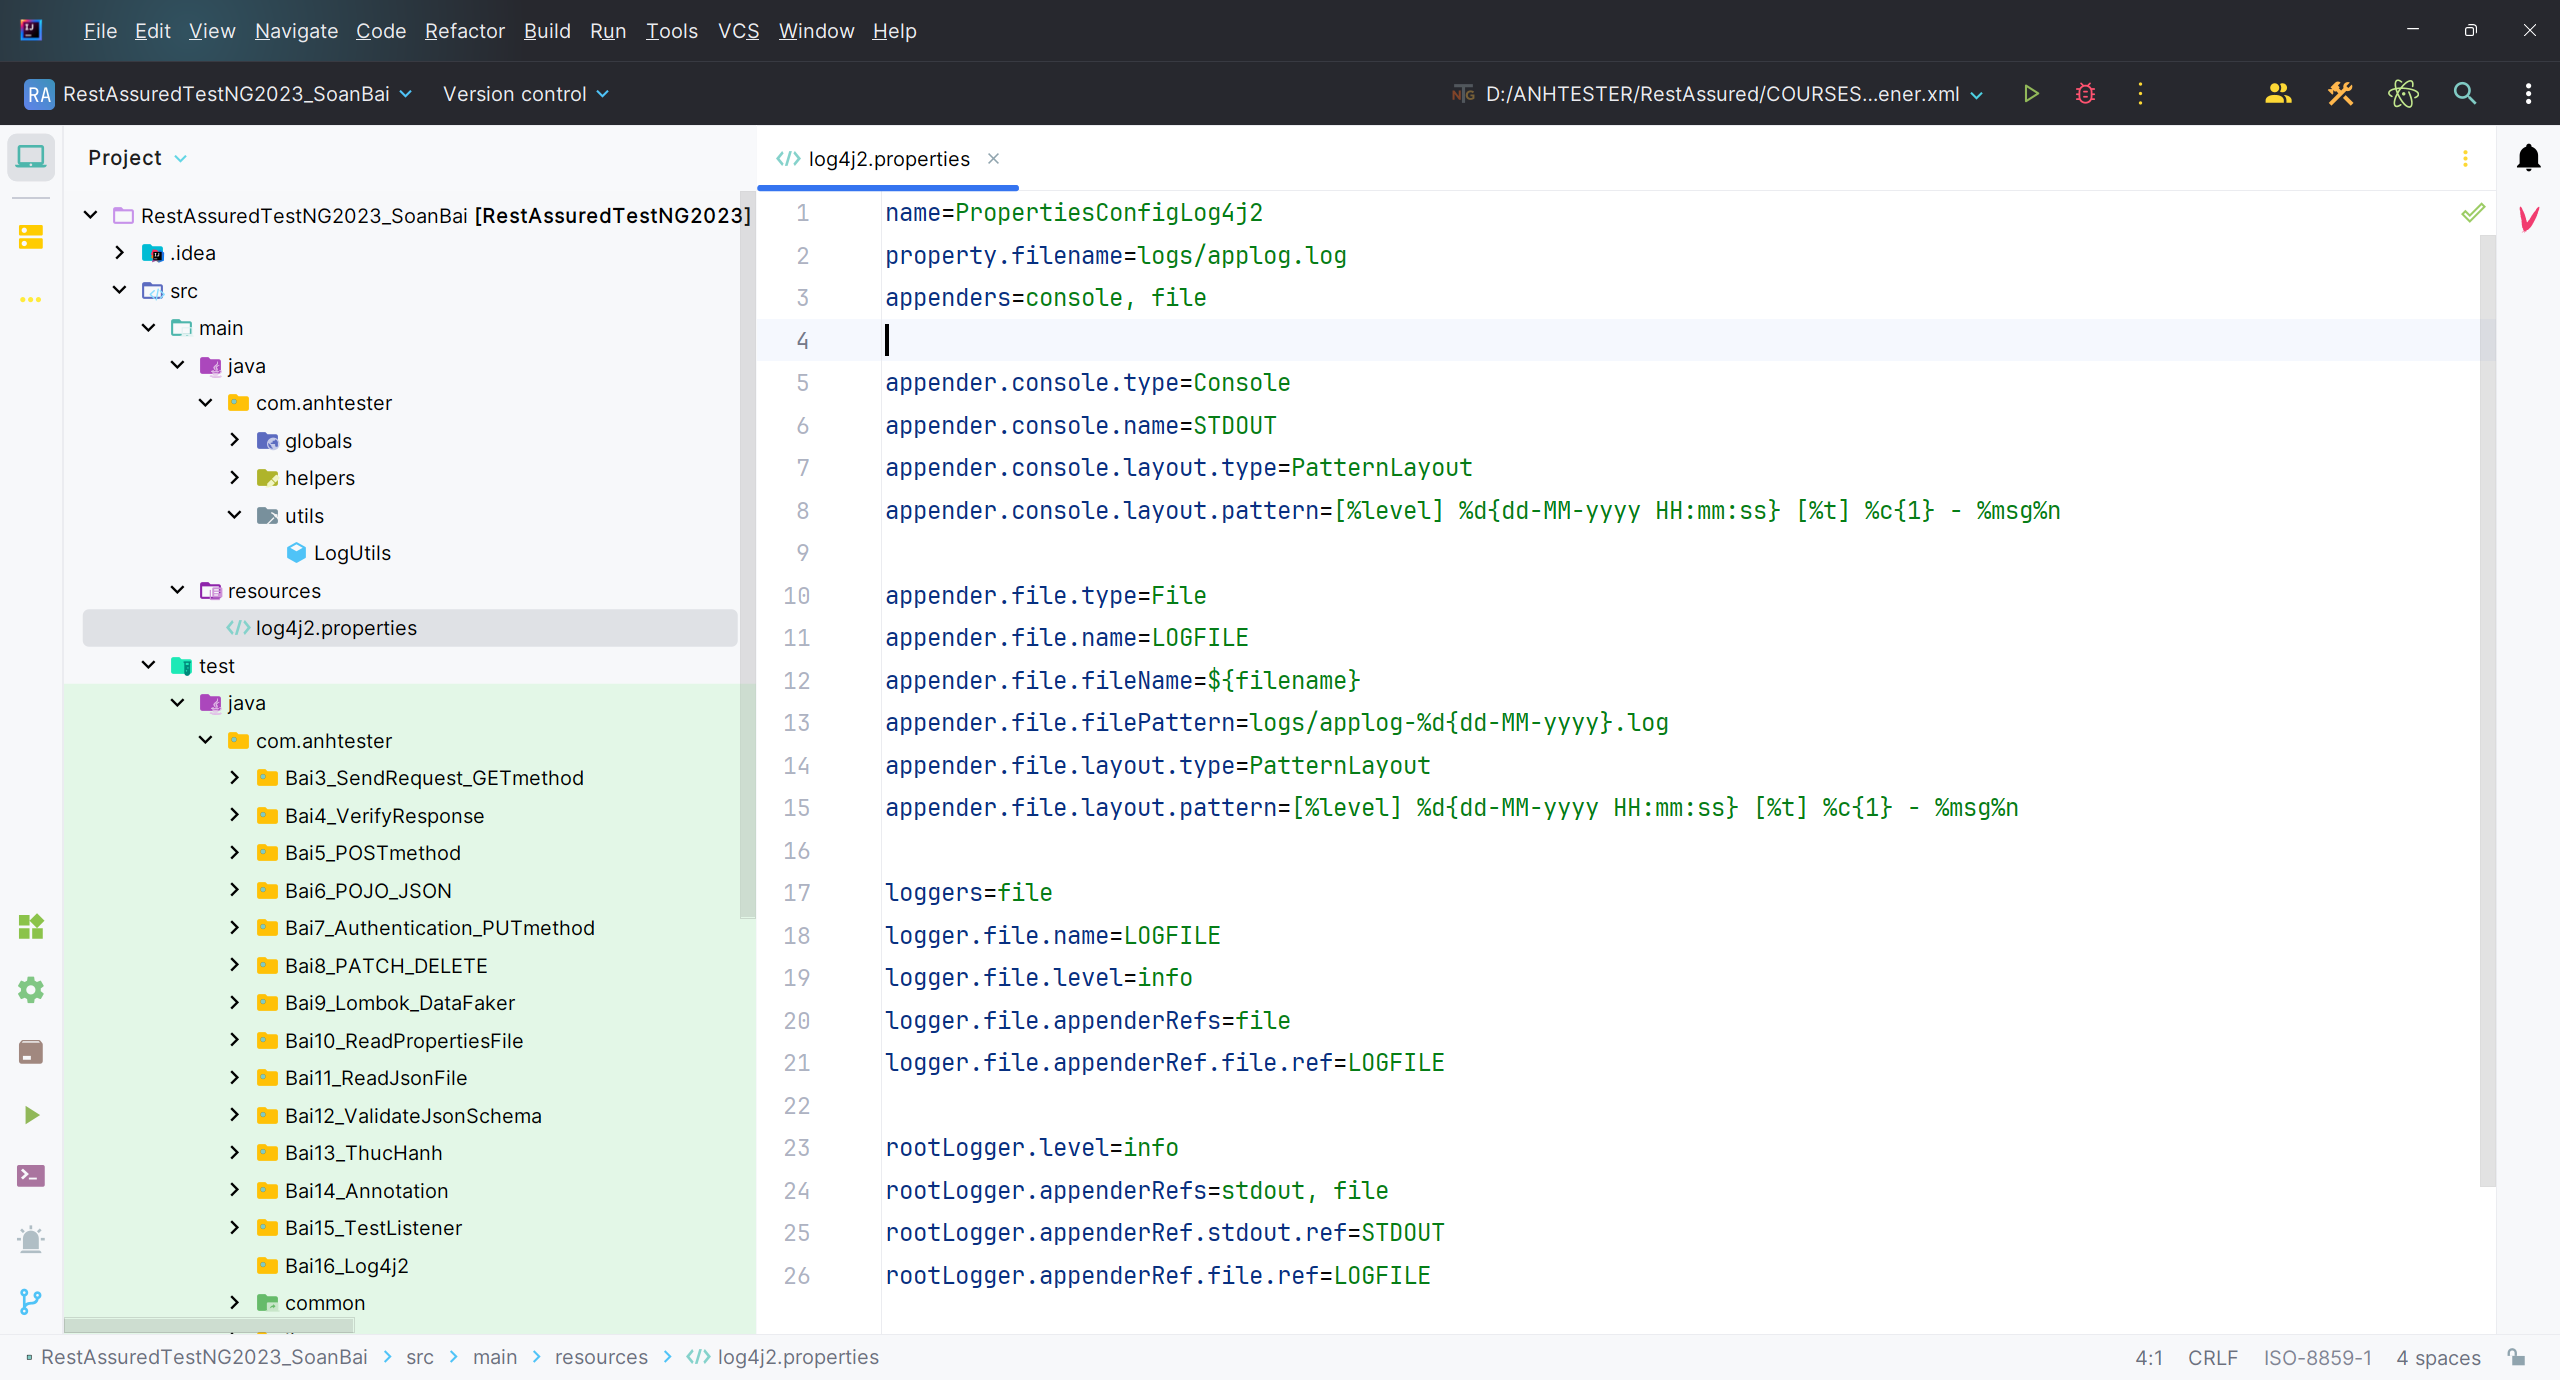This screenshot has width=2560, height=1380.
Task: Open the project name dropdown
Action: (218, 94)
